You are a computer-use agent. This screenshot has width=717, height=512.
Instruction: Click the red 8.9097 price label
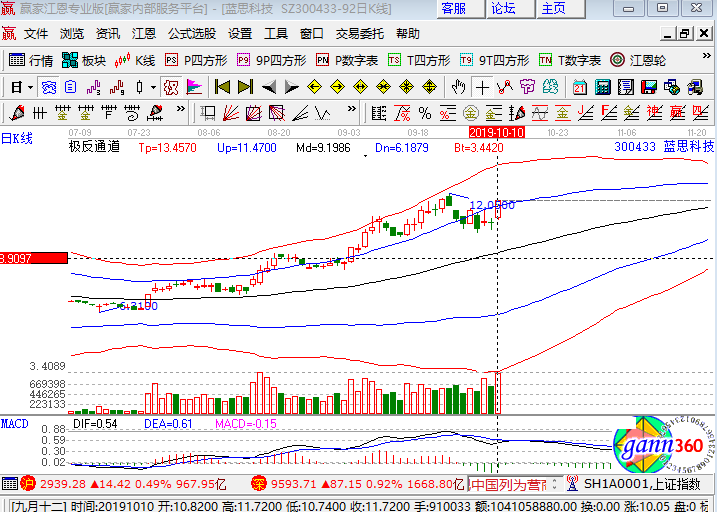(33, 258)
